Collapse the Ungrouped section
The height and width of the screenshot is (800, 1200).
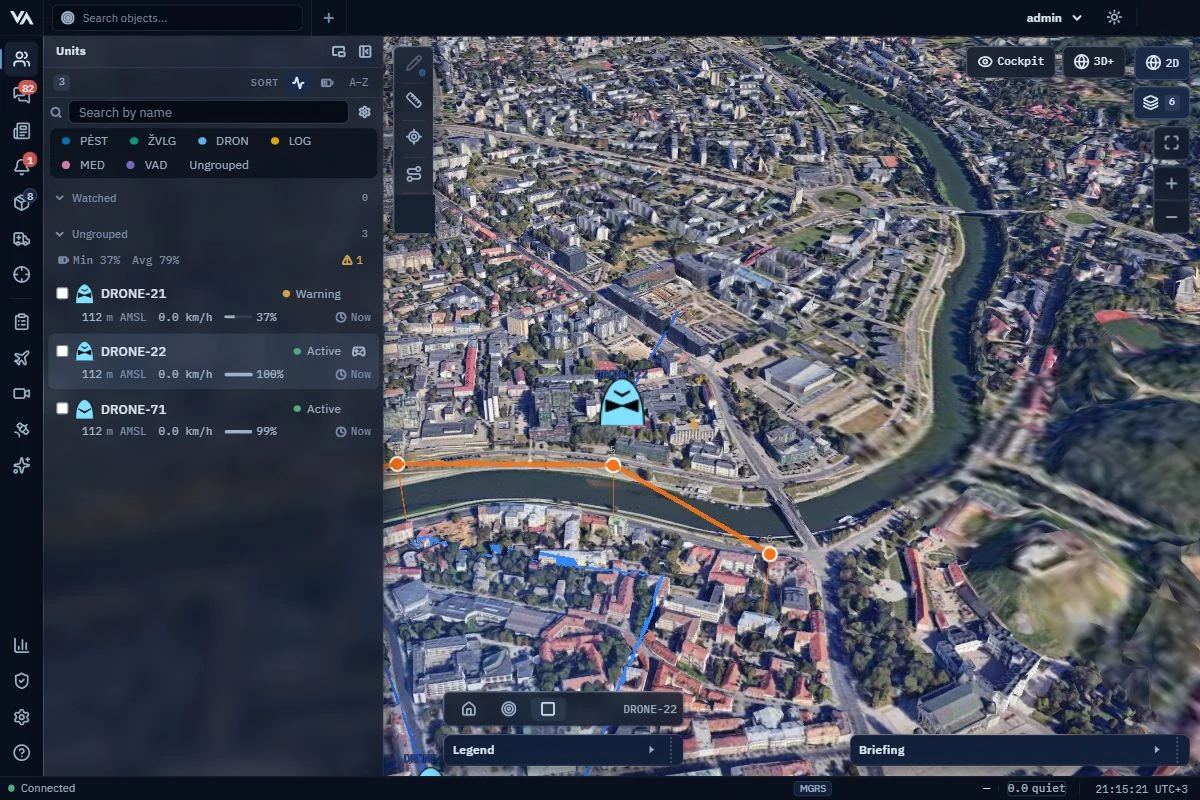(x=212, y=234)
